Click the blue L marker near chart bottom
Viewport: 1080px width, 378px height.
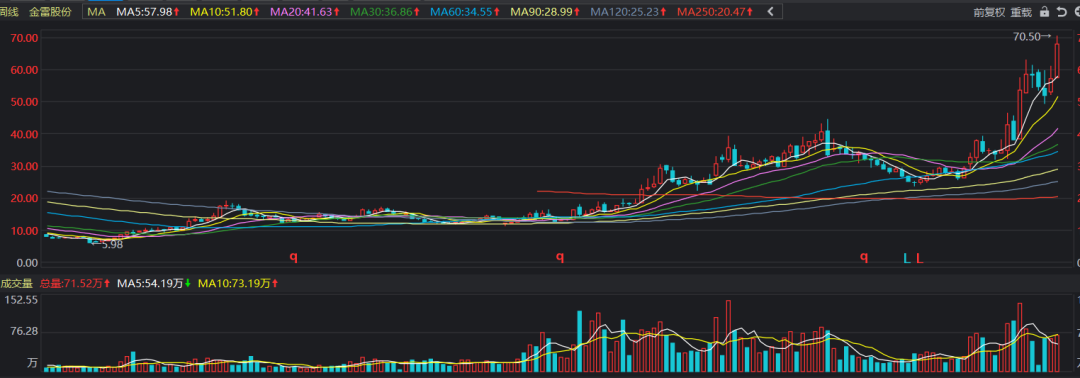[907, 259]
